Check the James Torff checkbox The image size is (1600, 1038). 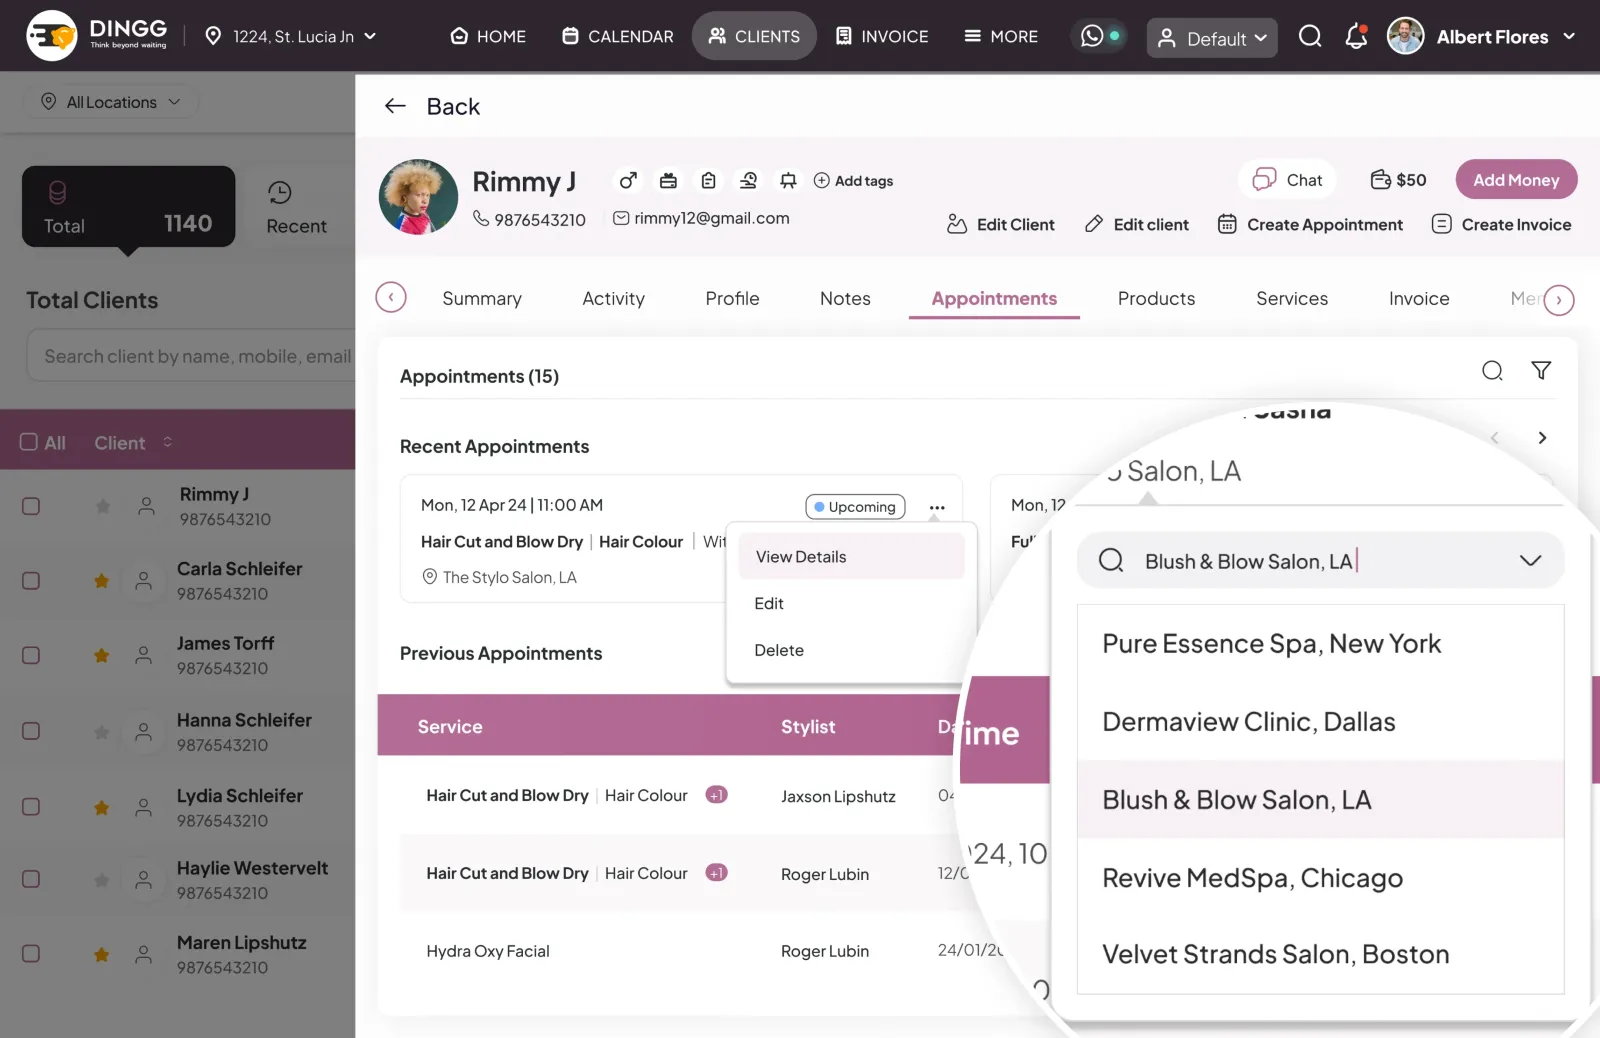(31, 655)
